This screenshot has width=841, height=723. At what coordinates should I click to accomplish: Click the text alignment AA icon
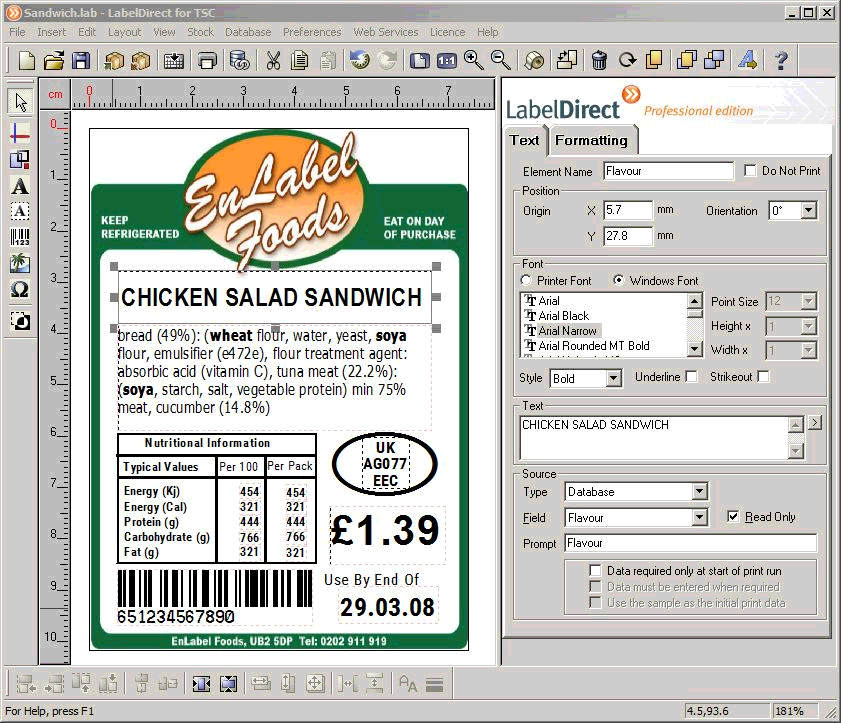pos(408,683)
